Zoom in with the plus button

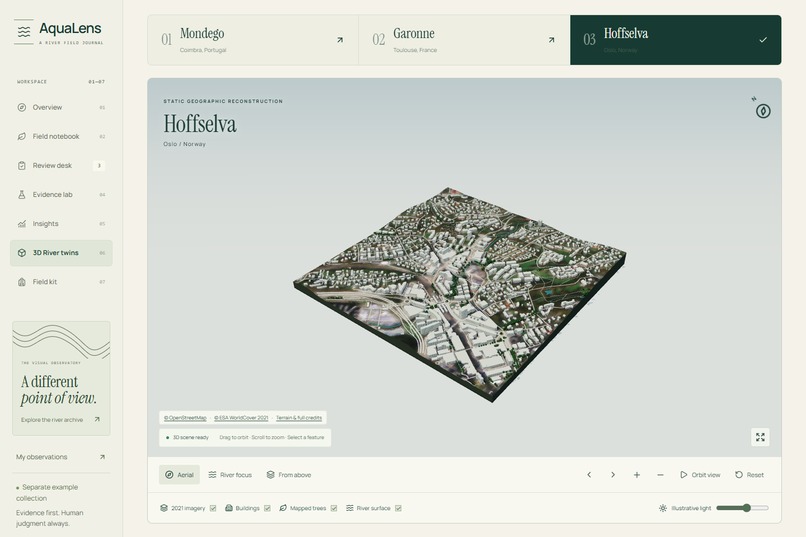tap(636, 475)
